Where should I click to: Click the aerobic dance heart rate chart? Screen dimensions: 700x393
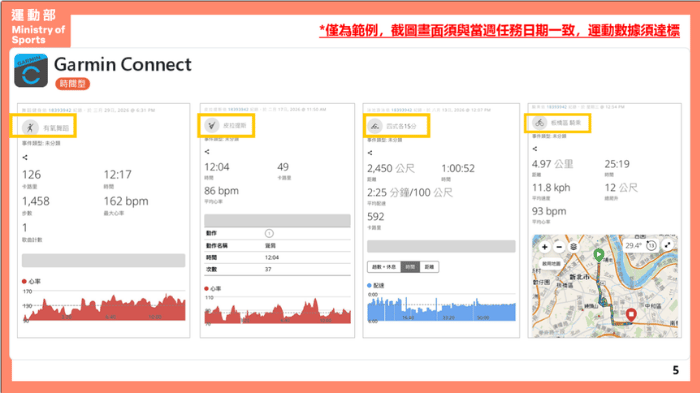pyautogui.click(x=104, y=306)
